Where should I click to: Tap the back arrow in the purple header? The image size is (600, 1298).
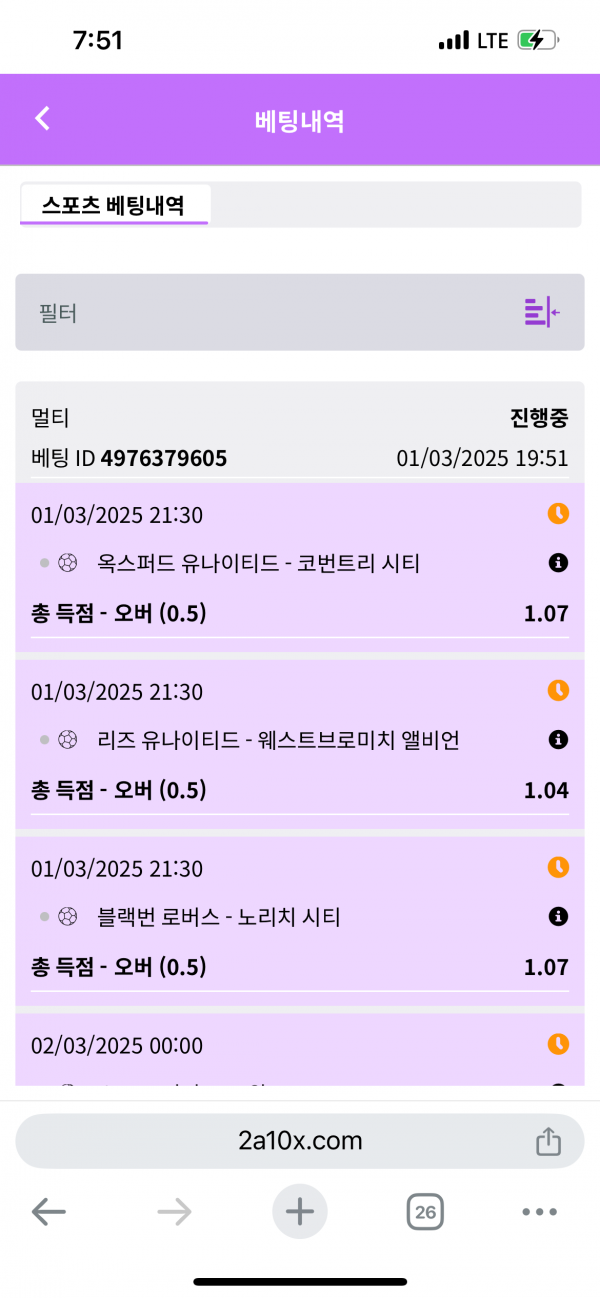coord(42,119)
